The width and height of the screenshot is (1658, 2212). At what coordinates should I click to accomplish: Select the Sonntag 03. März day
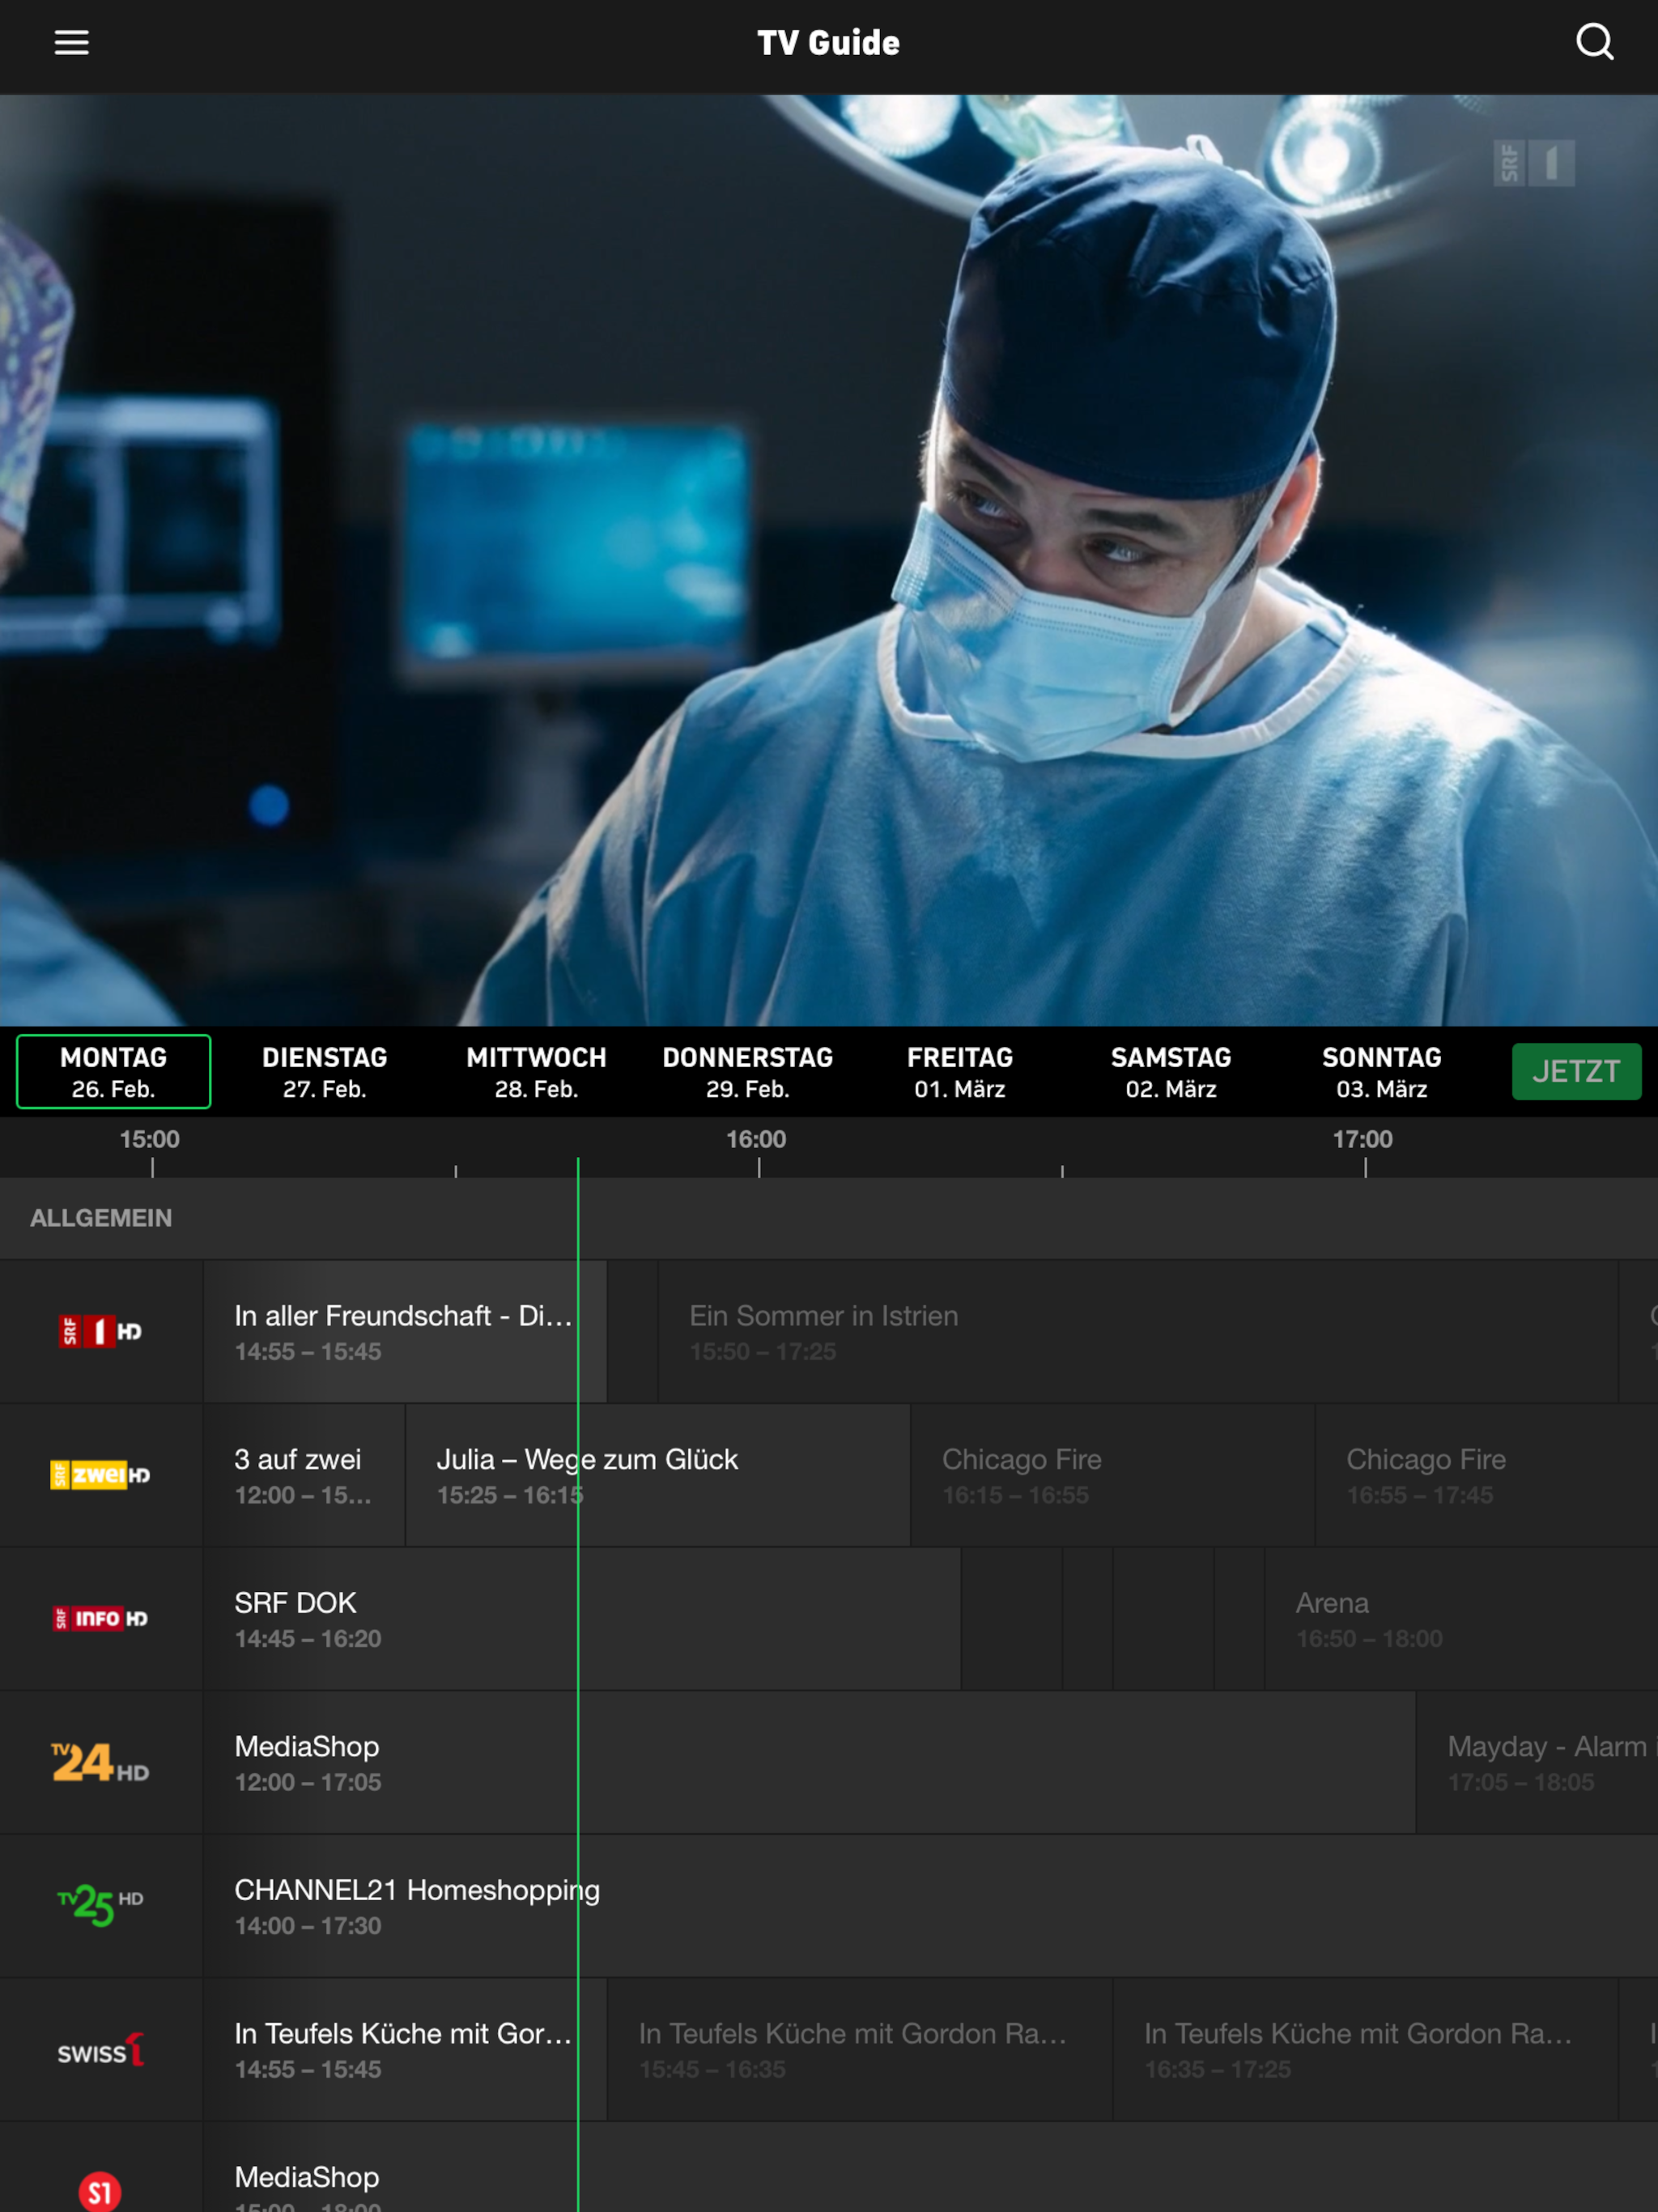point(1382,1072)
